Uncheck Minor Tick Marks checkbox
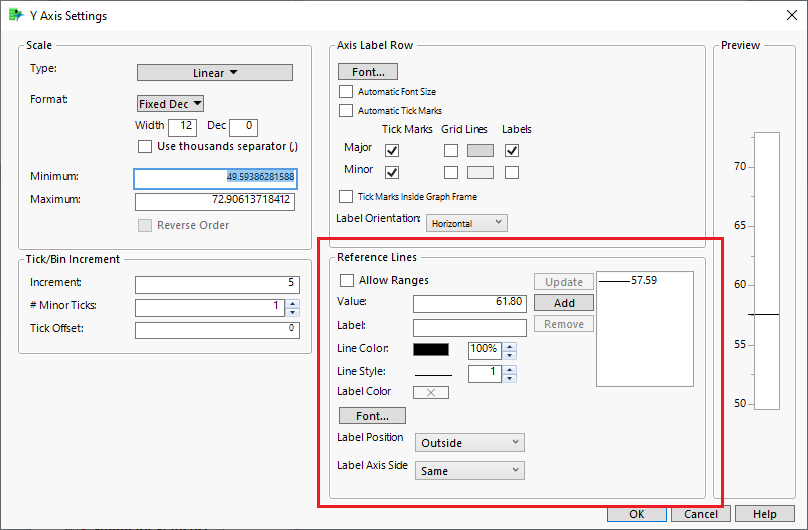This screenshot has height=530, width=808. (392, 172)
